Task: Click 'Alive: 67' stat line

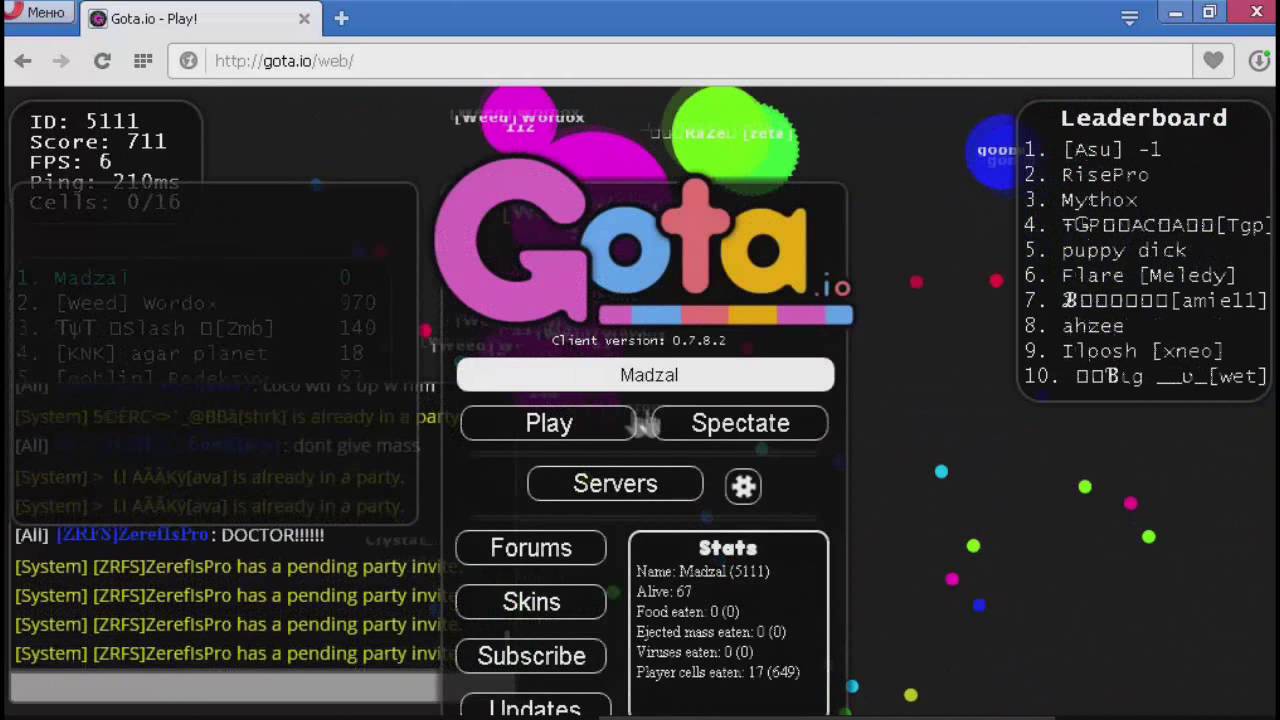Action: [664, 592]
